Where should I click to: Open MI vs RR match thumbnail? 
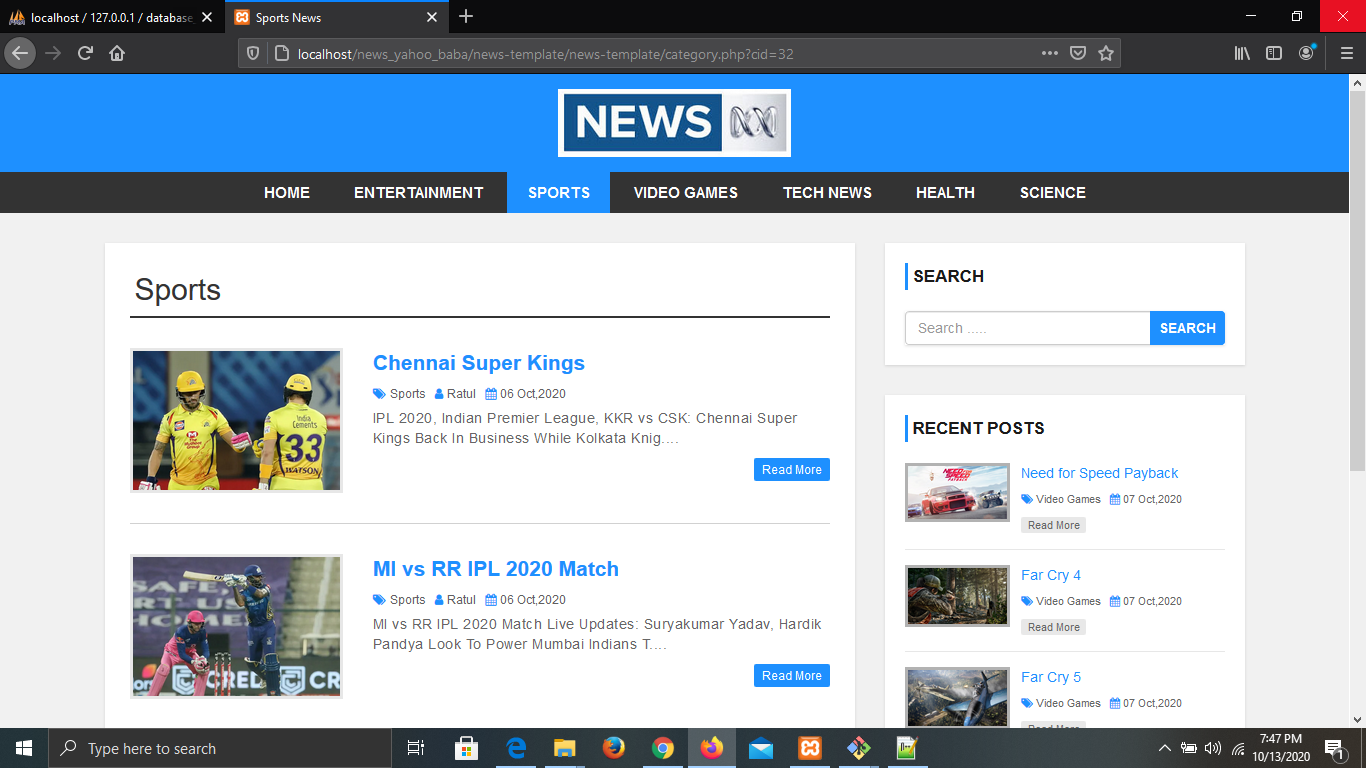[x=236, y=626]
